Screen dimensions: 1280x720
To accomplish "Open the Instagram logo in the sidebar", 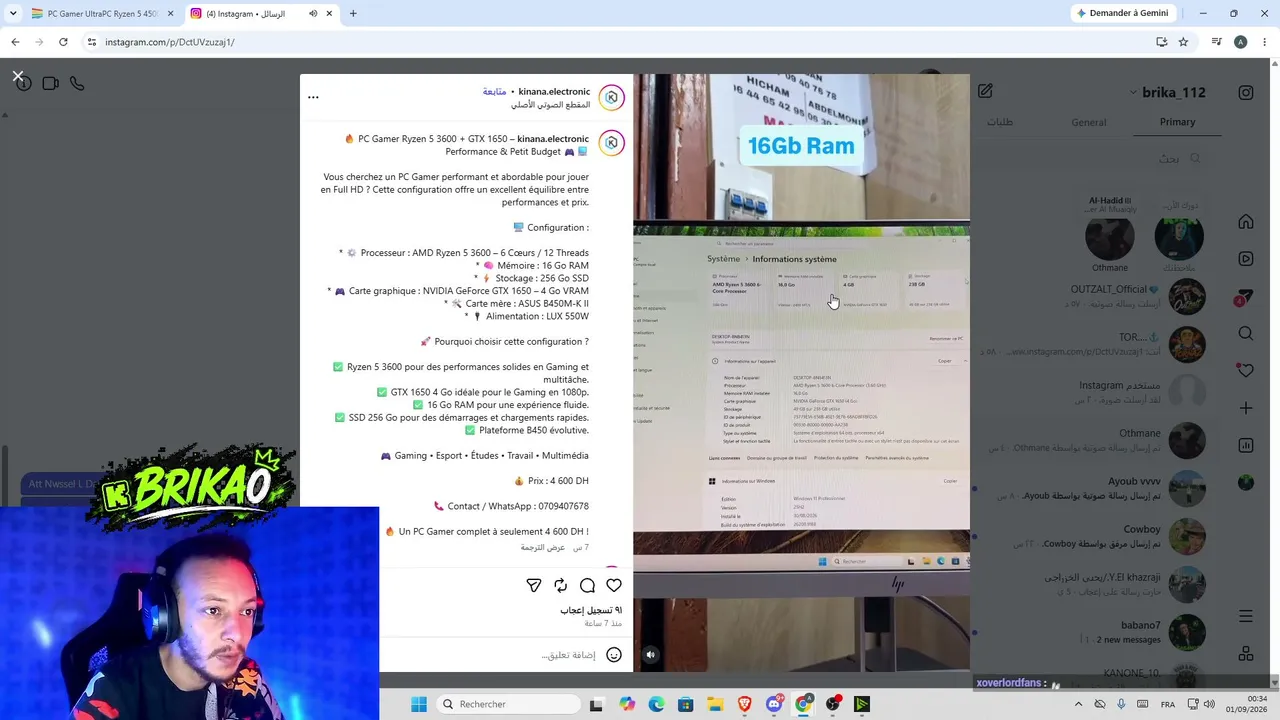I will (1246, 93).
